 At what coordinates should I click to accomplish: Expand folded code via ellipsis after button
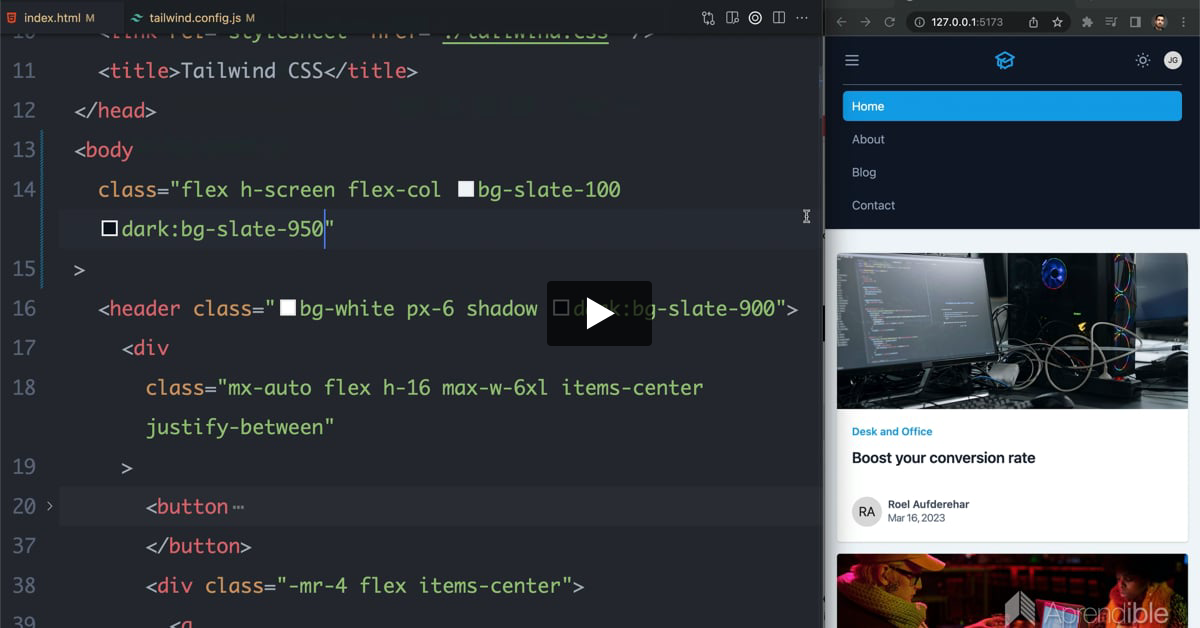[x=238, y=507]
